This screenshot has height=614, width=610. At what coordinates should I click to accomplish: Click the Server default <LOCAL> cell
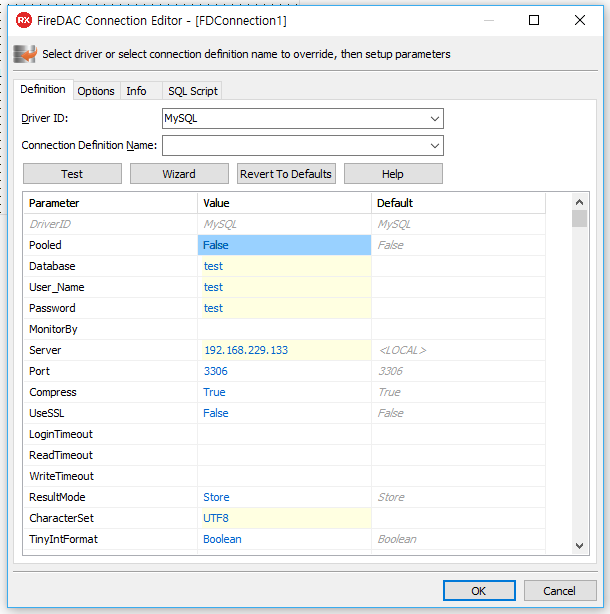(458, 350)
